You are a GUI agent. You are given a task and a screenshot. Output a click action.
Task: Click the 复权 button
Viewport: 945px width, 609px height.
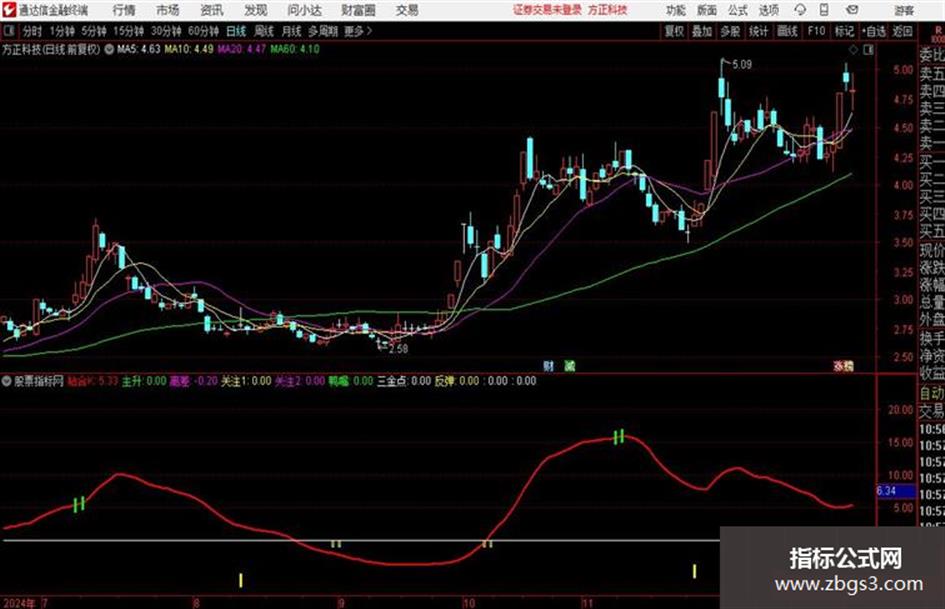click(x=674, y=31)
